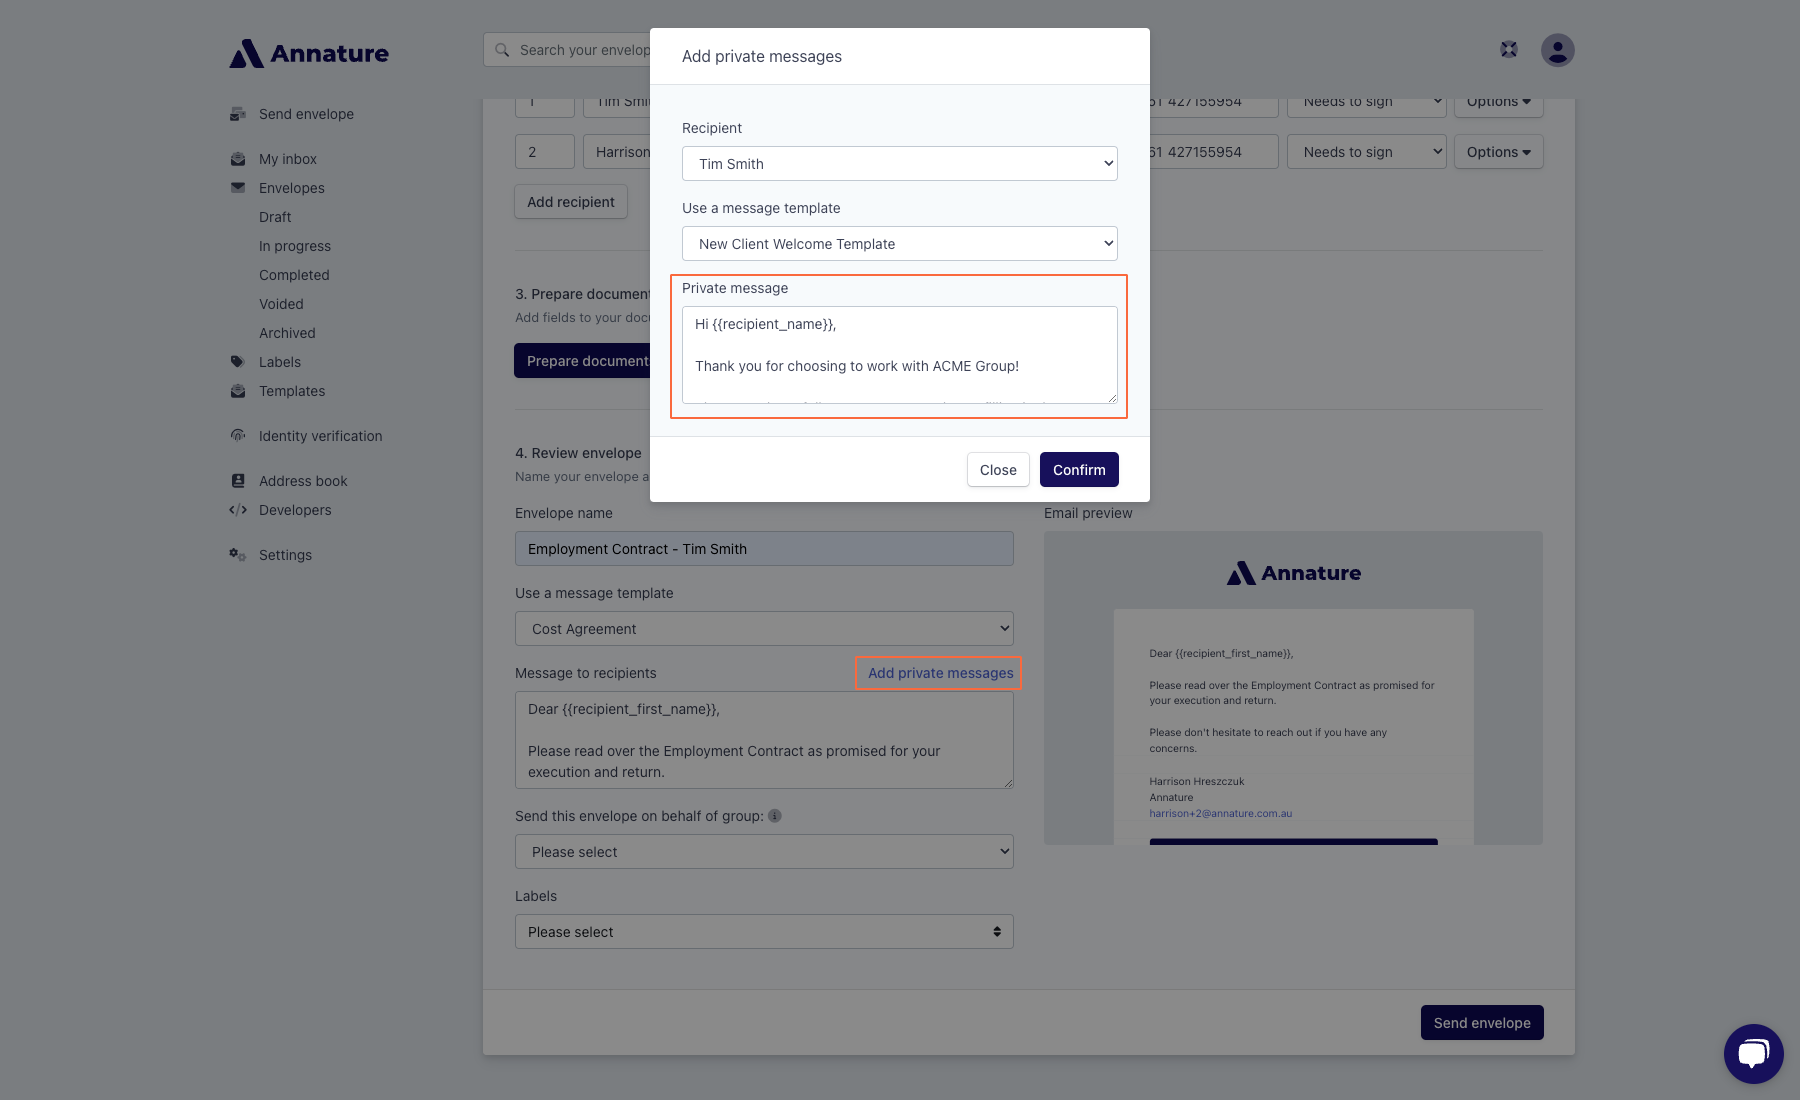
Task: Open the Recipient dropdown showing Tim Smith
Action: tap(899, 164)
